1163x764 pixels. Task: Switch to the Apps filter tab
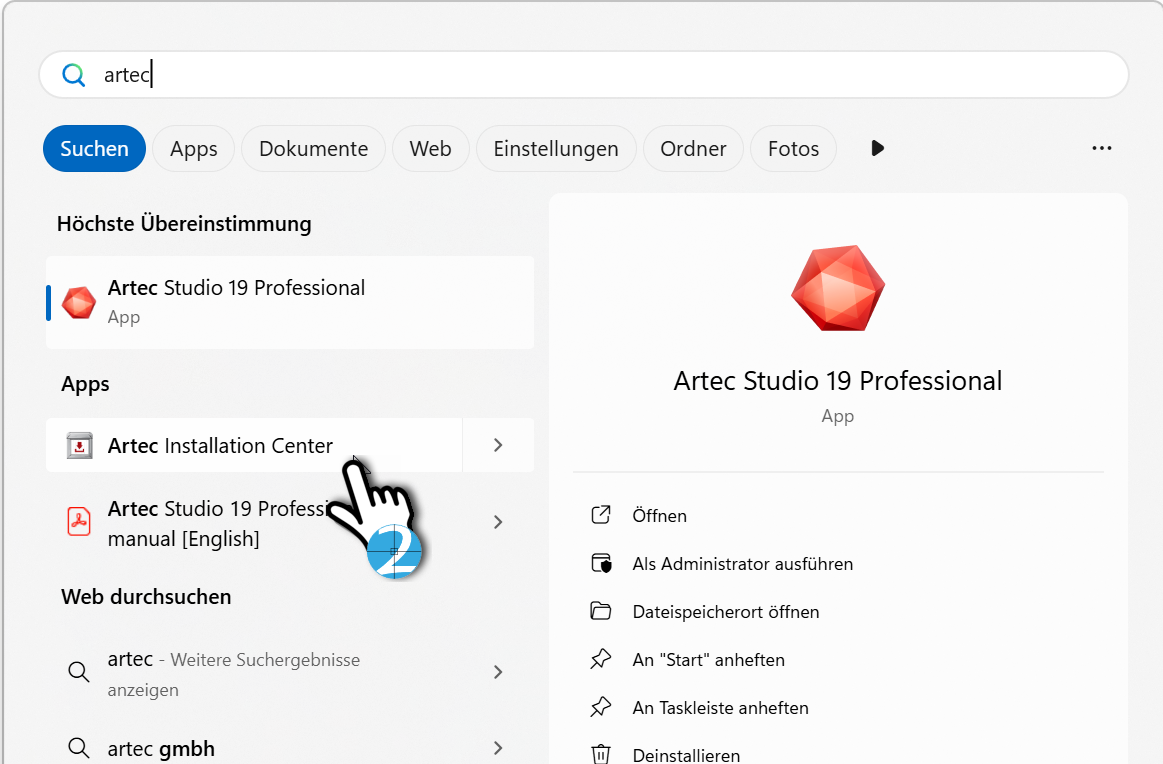194,148
